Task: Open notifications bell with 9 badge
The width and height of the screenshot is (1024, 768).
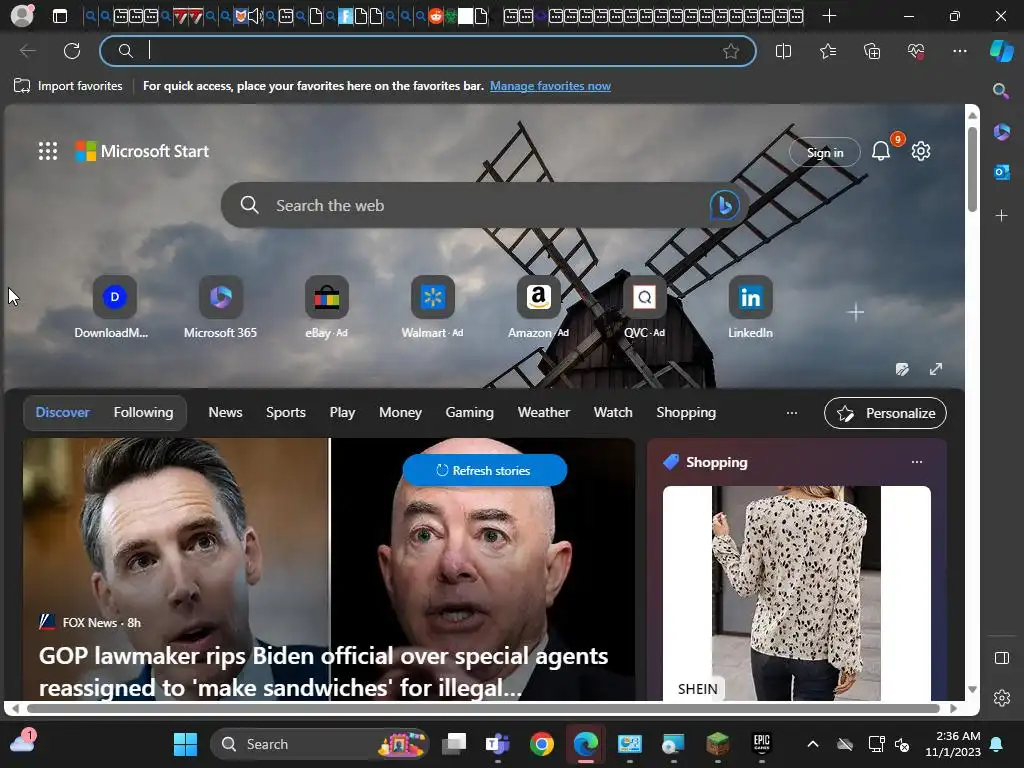Action: (x=881, y=152)
